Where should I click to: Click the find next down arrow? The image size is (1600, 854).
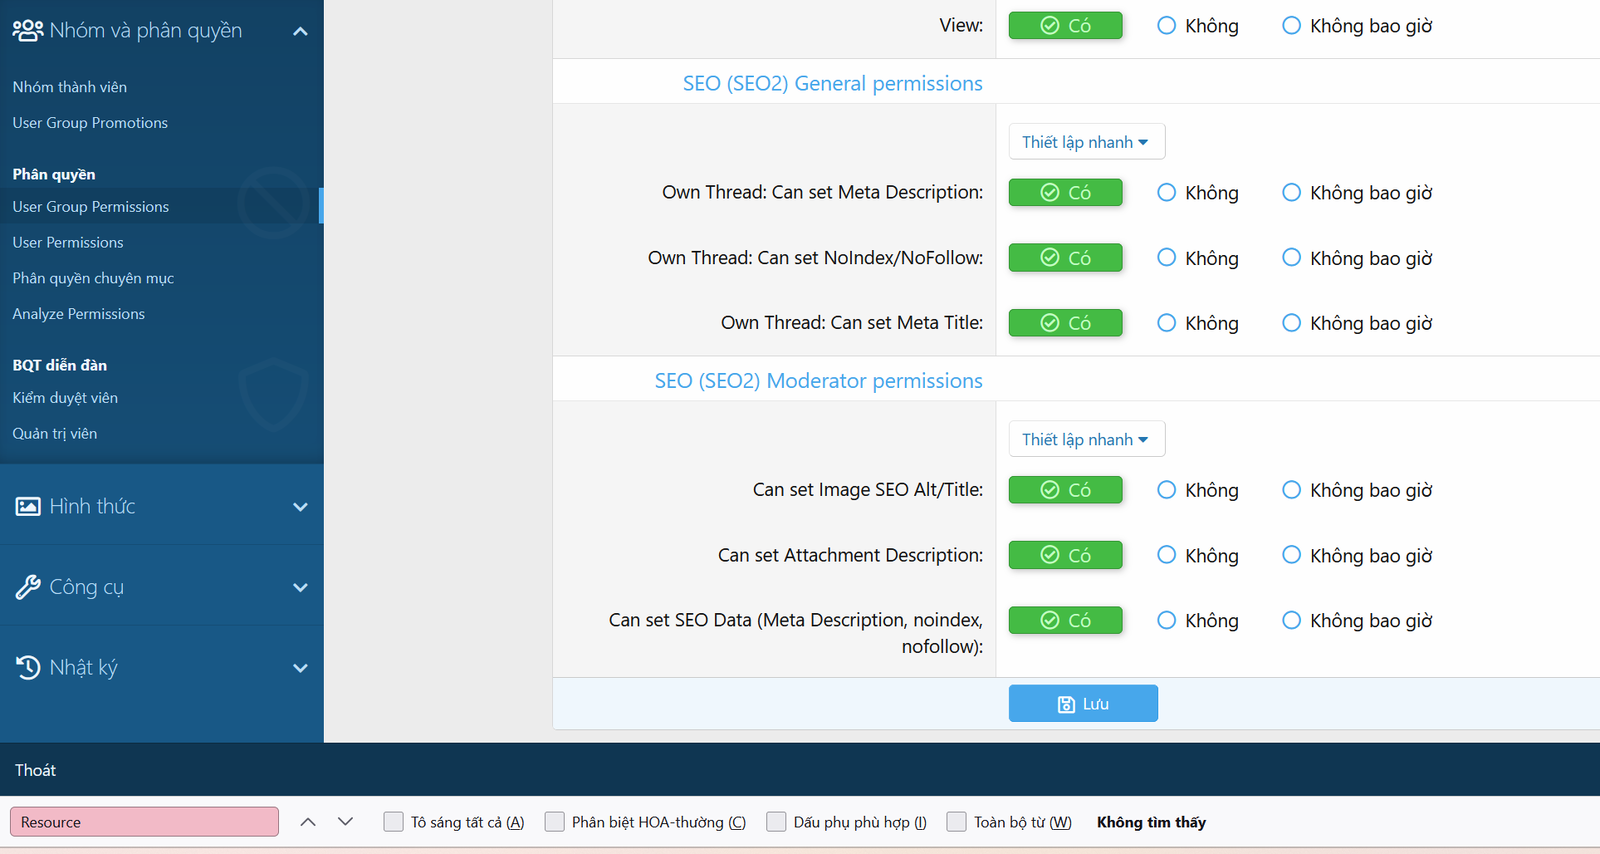coord(345,822)
